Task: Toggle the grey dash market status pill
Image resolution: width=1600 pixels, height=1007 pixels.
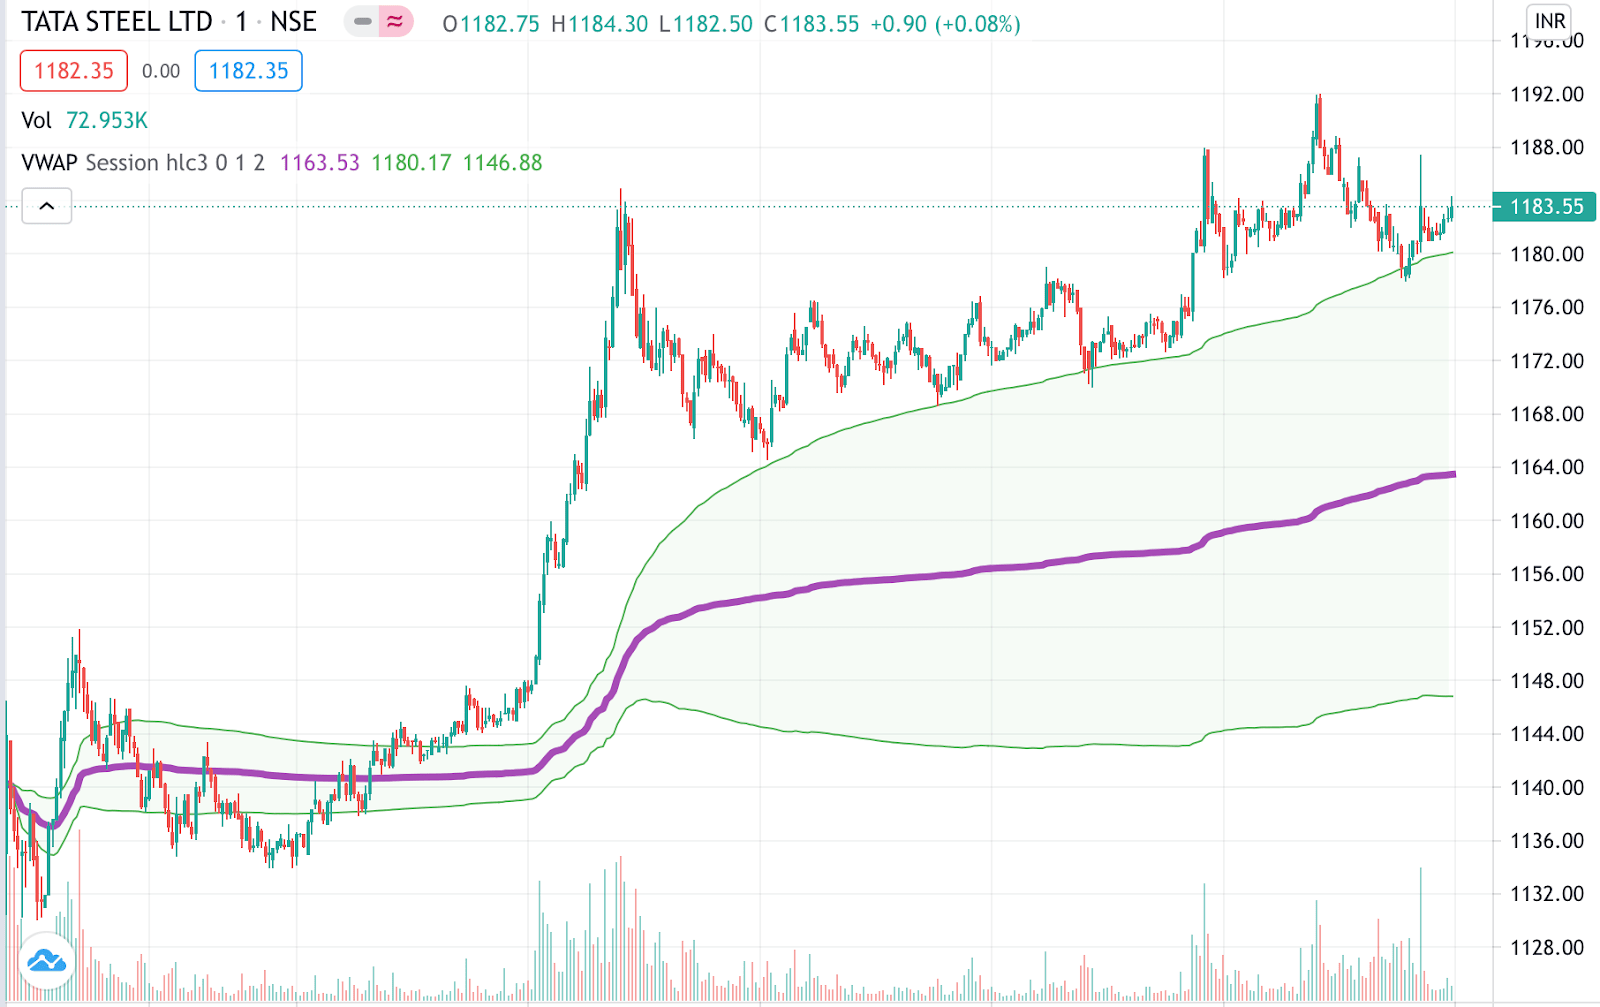Action: click(x=362, y=21)
